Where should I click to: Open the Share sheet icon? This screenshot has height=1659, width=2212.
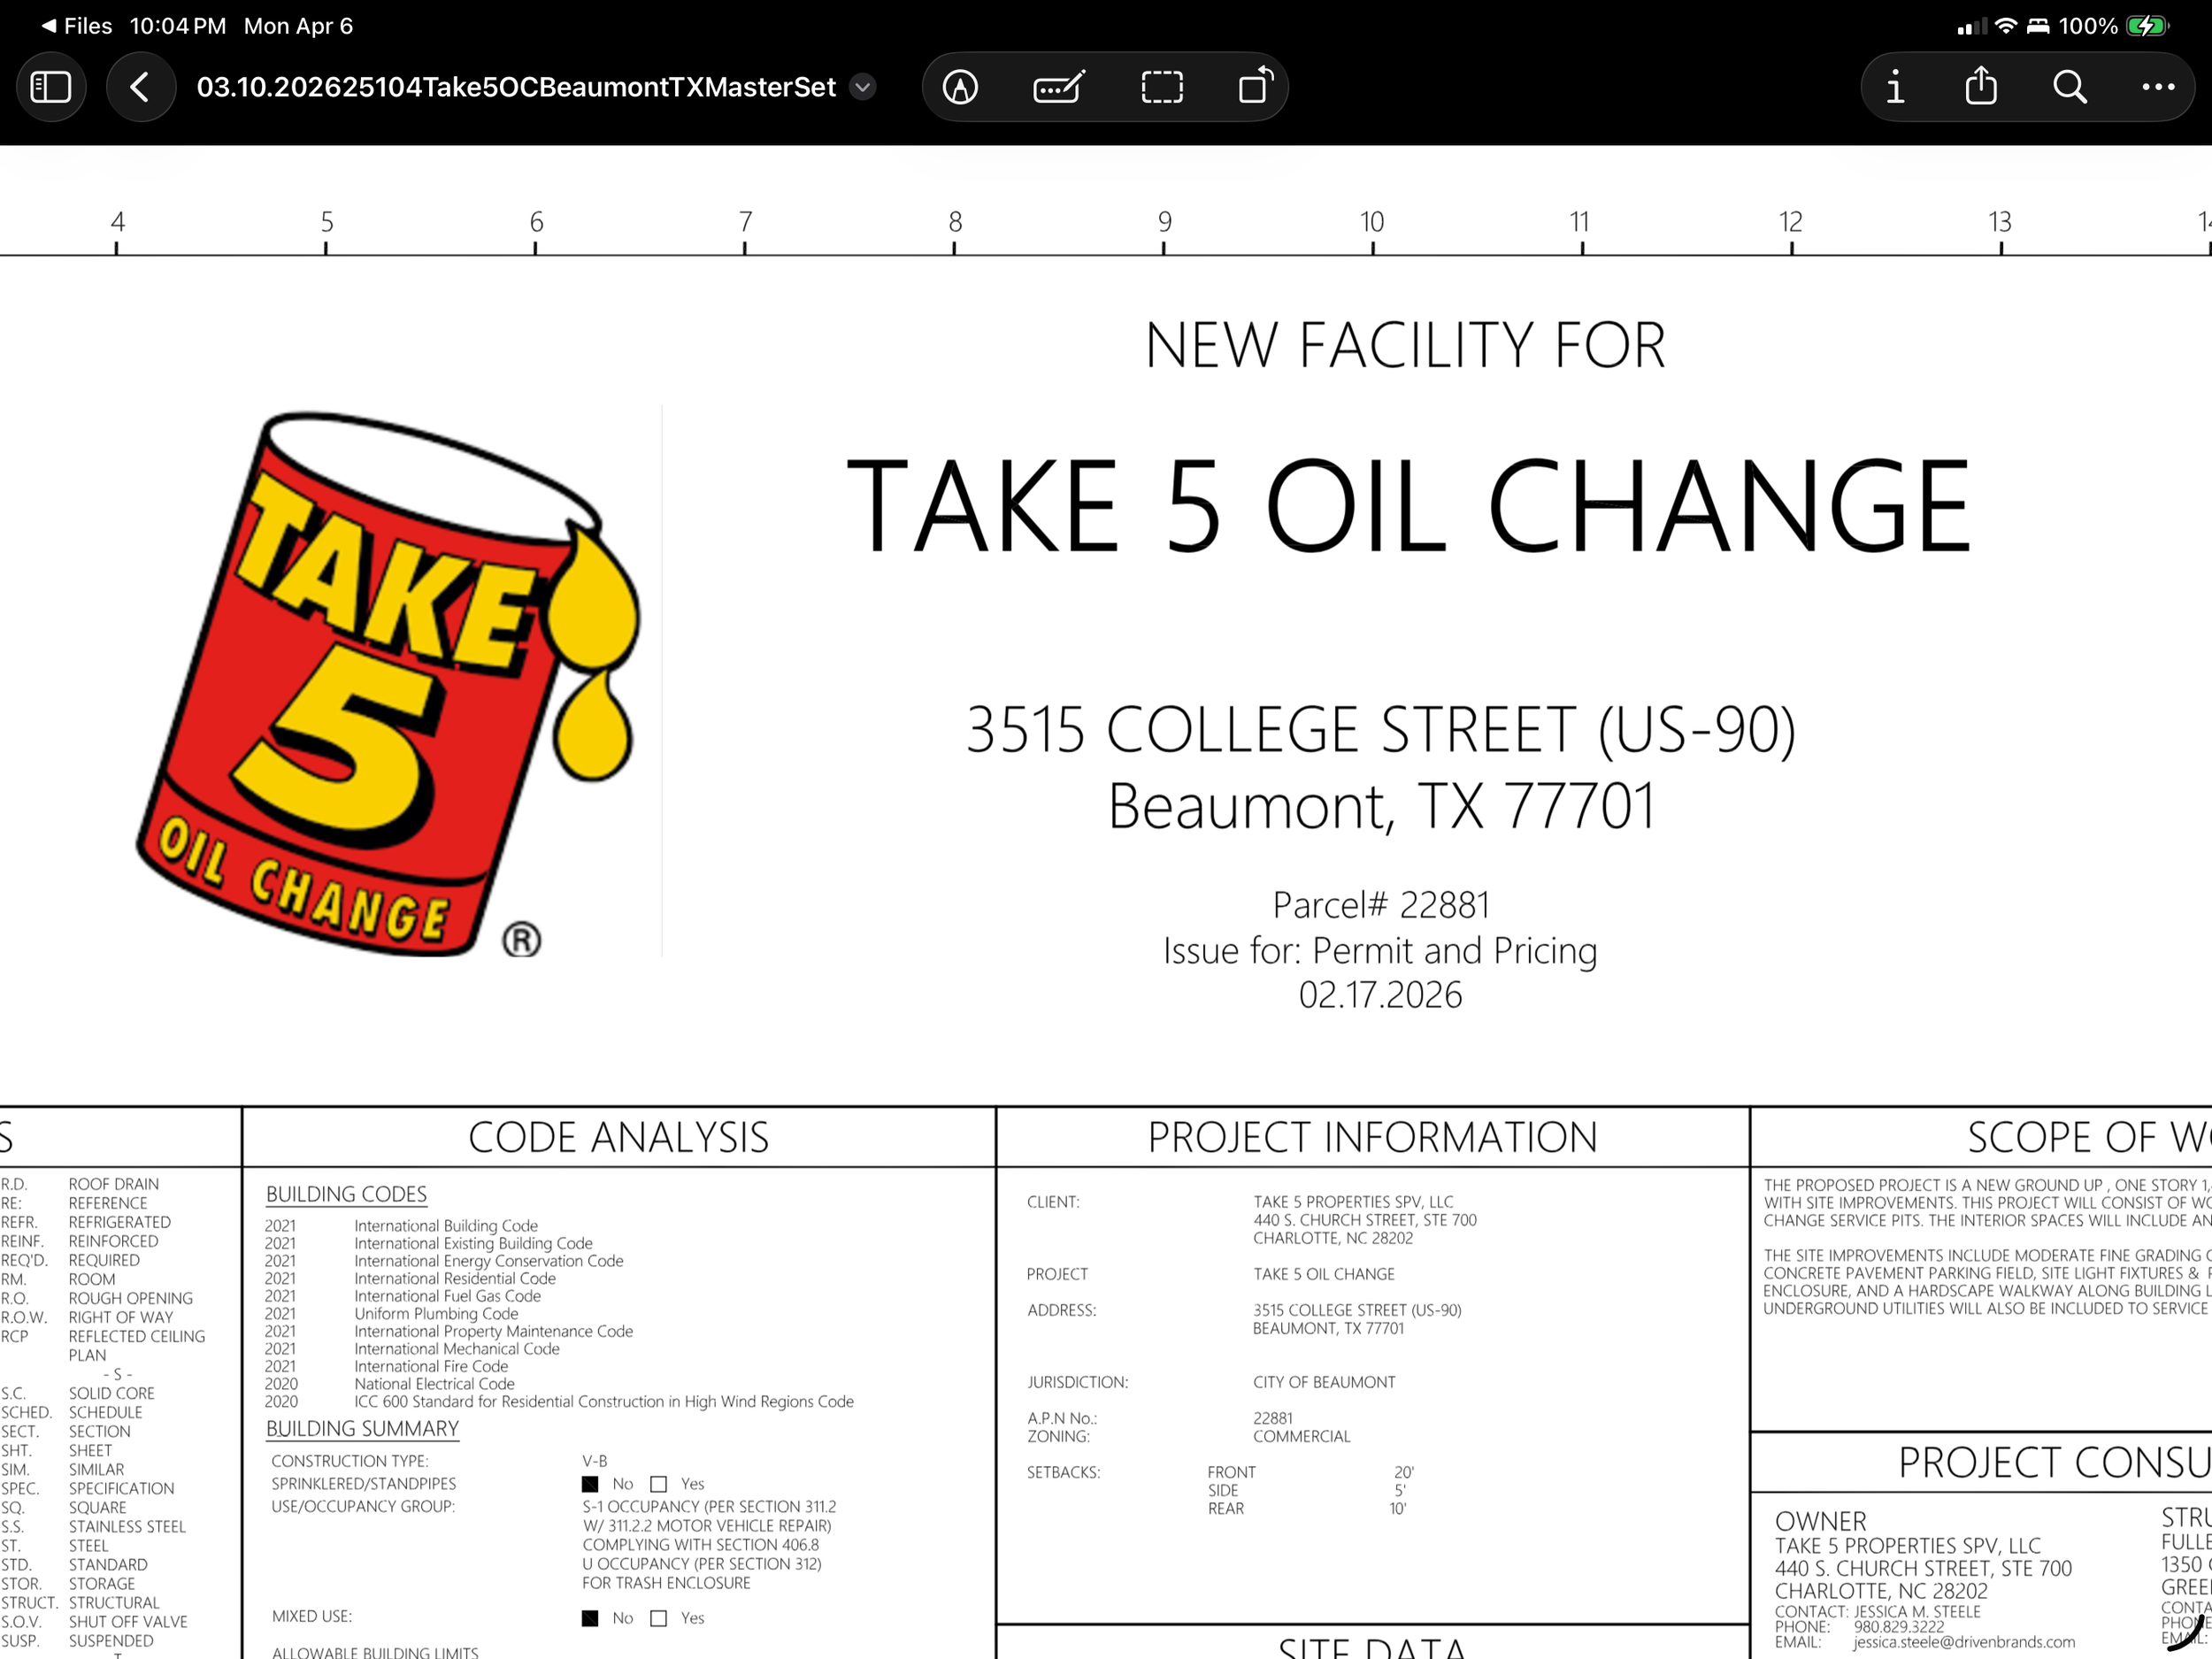1980,86
